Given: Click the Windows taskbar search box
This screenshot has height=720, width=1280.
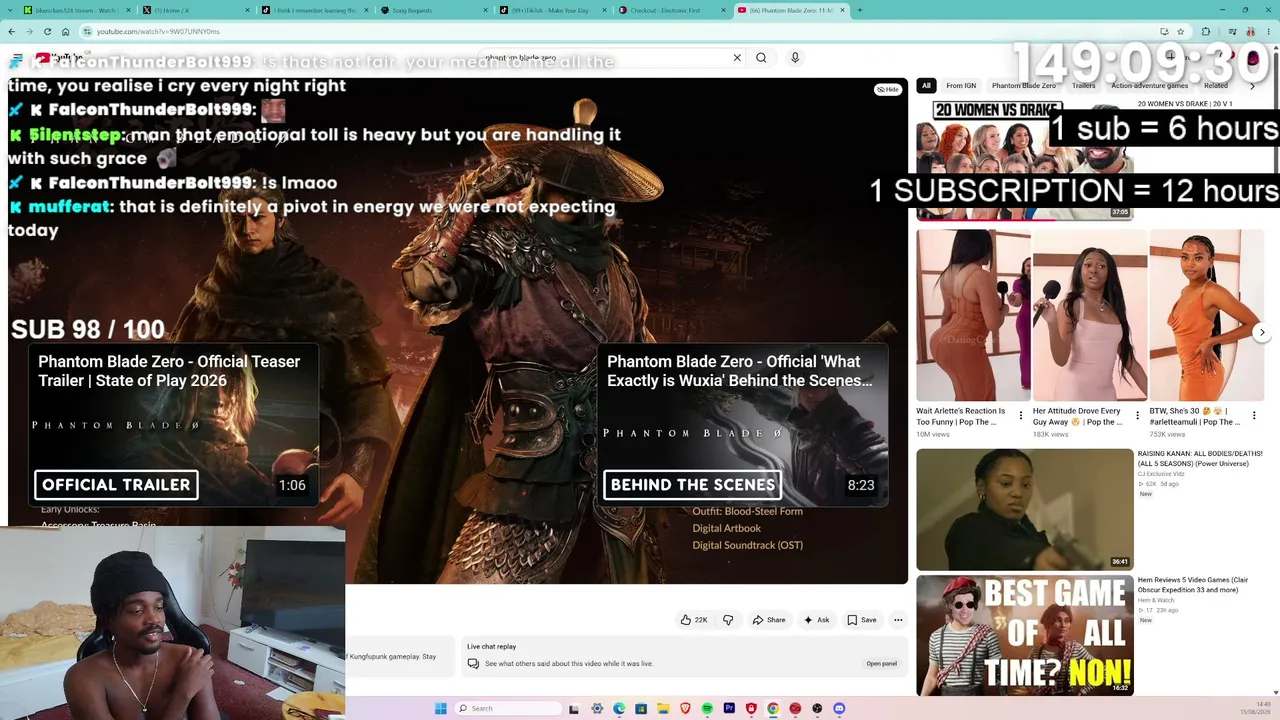Looking at the screenshot, I should (x=508, y=709).
